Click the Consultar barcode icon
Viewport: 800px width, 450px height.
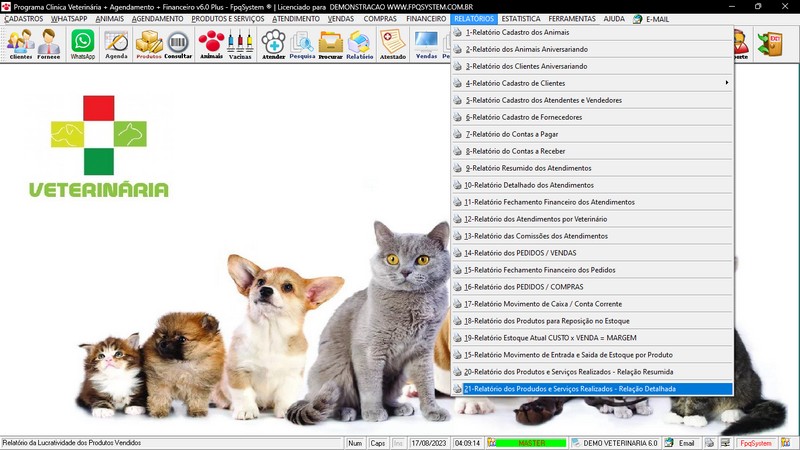pos(178,44)
